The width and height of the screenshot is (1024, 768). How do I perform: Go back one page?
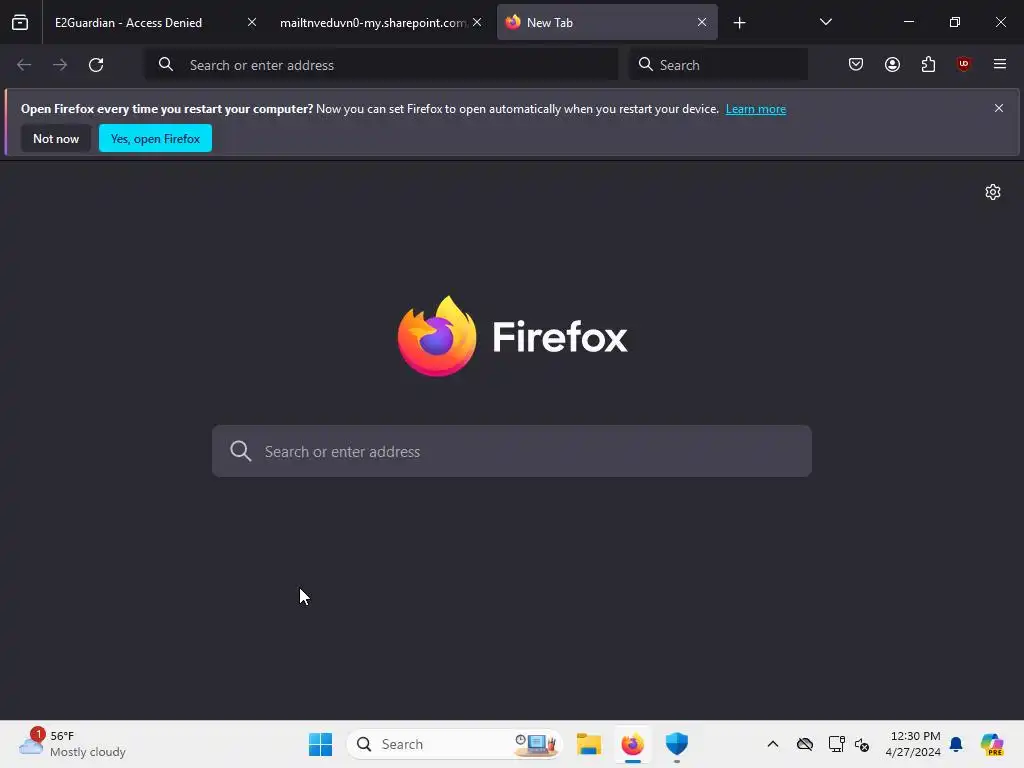coord(24,65)
